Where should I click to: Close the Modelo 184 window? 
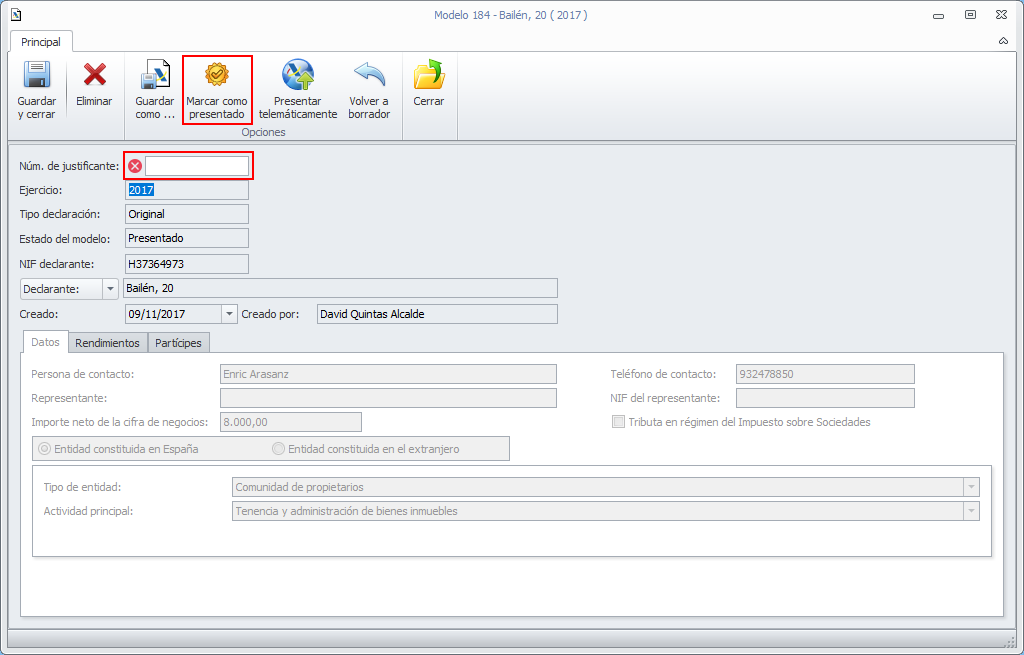tap(1001, 15)
